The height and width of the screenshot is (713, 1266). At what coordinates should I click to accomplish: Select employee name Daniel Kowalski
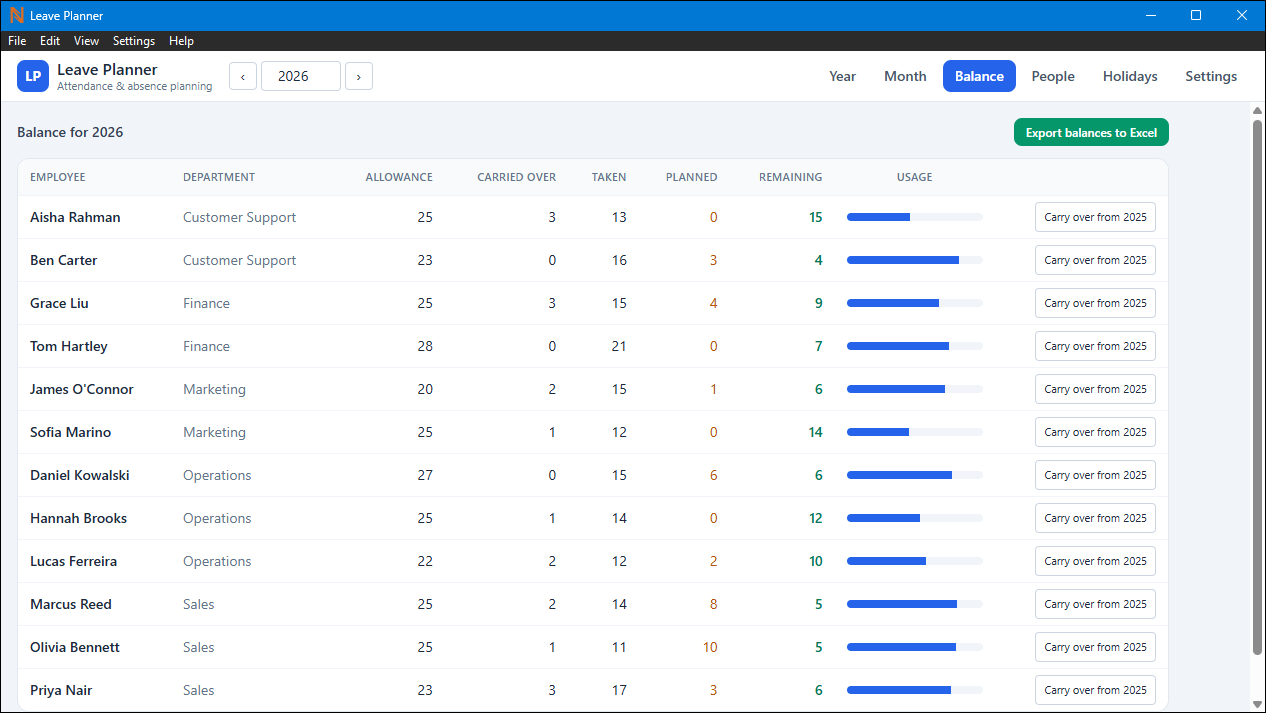[80, 475]
